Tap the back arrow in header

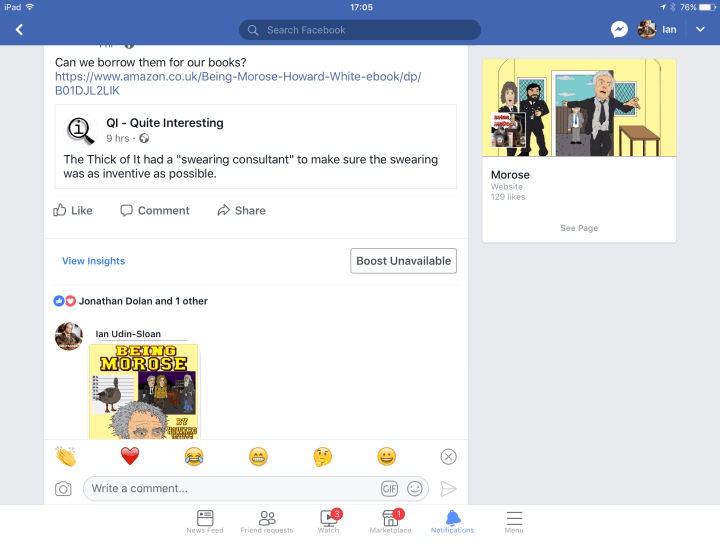click(x=19, y=30)
